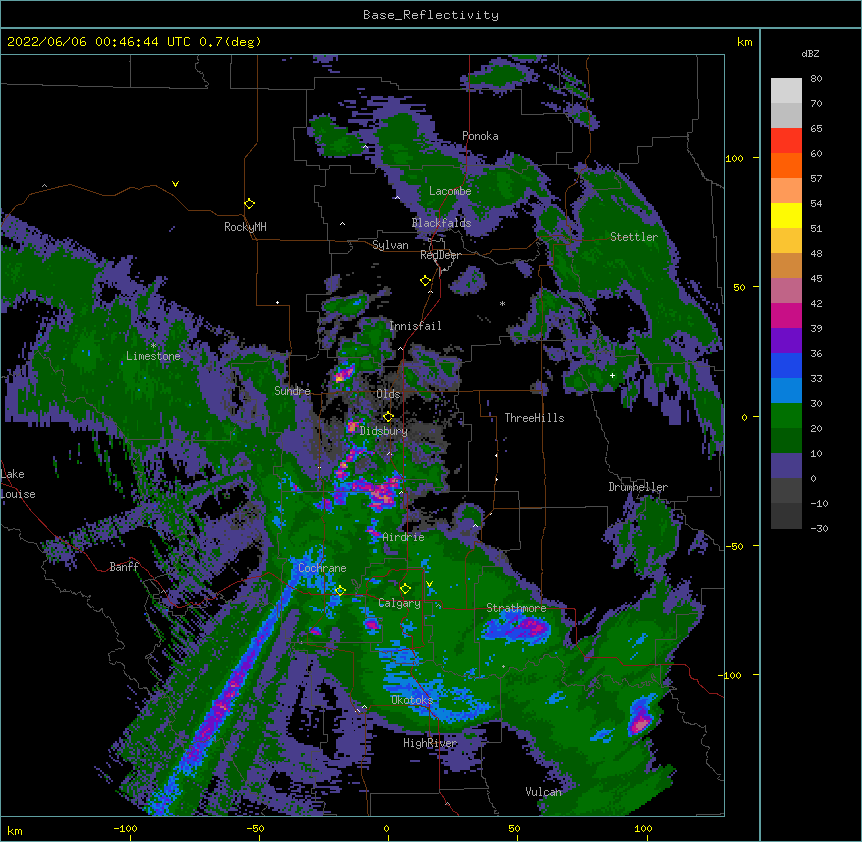
Task: Click the Cochrane city label
Action: [322, 568]
